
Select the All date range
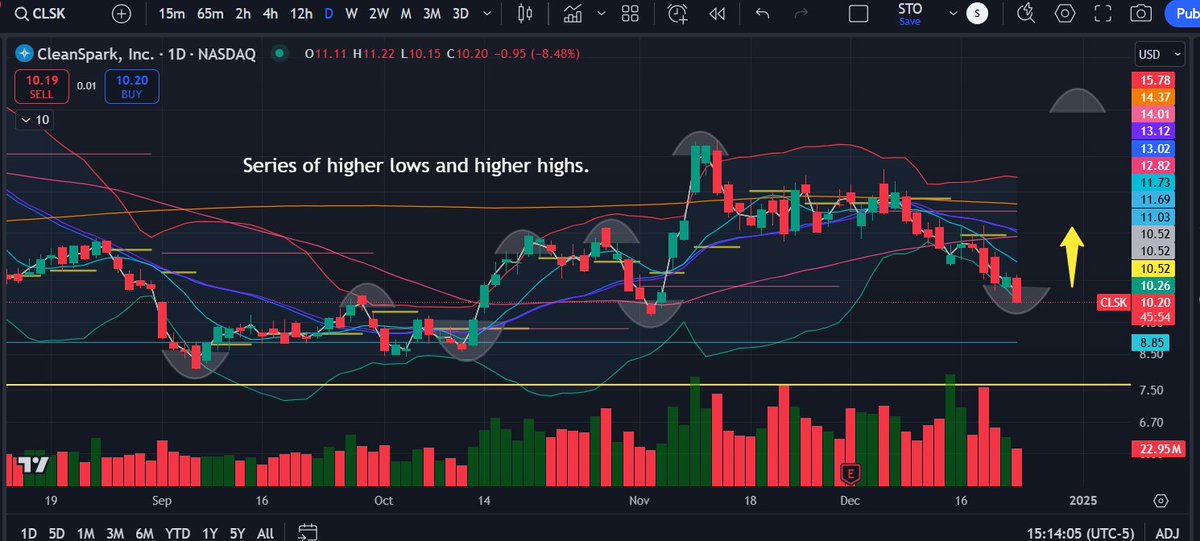pyautogui.click(x=265, y=533)
